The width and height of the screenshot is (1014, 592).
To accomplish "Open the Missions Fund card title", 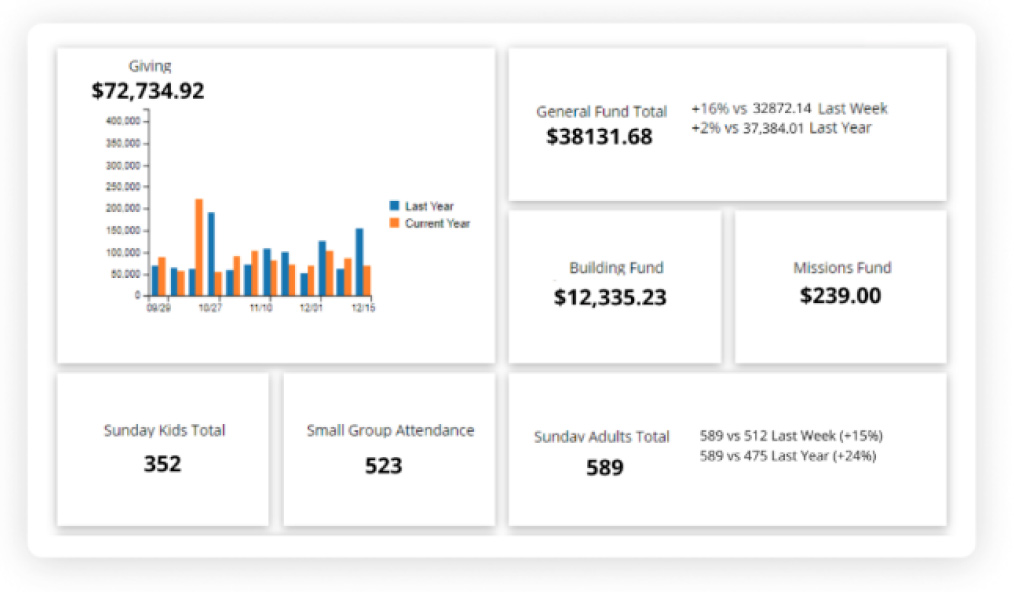I will coord(842,268).
